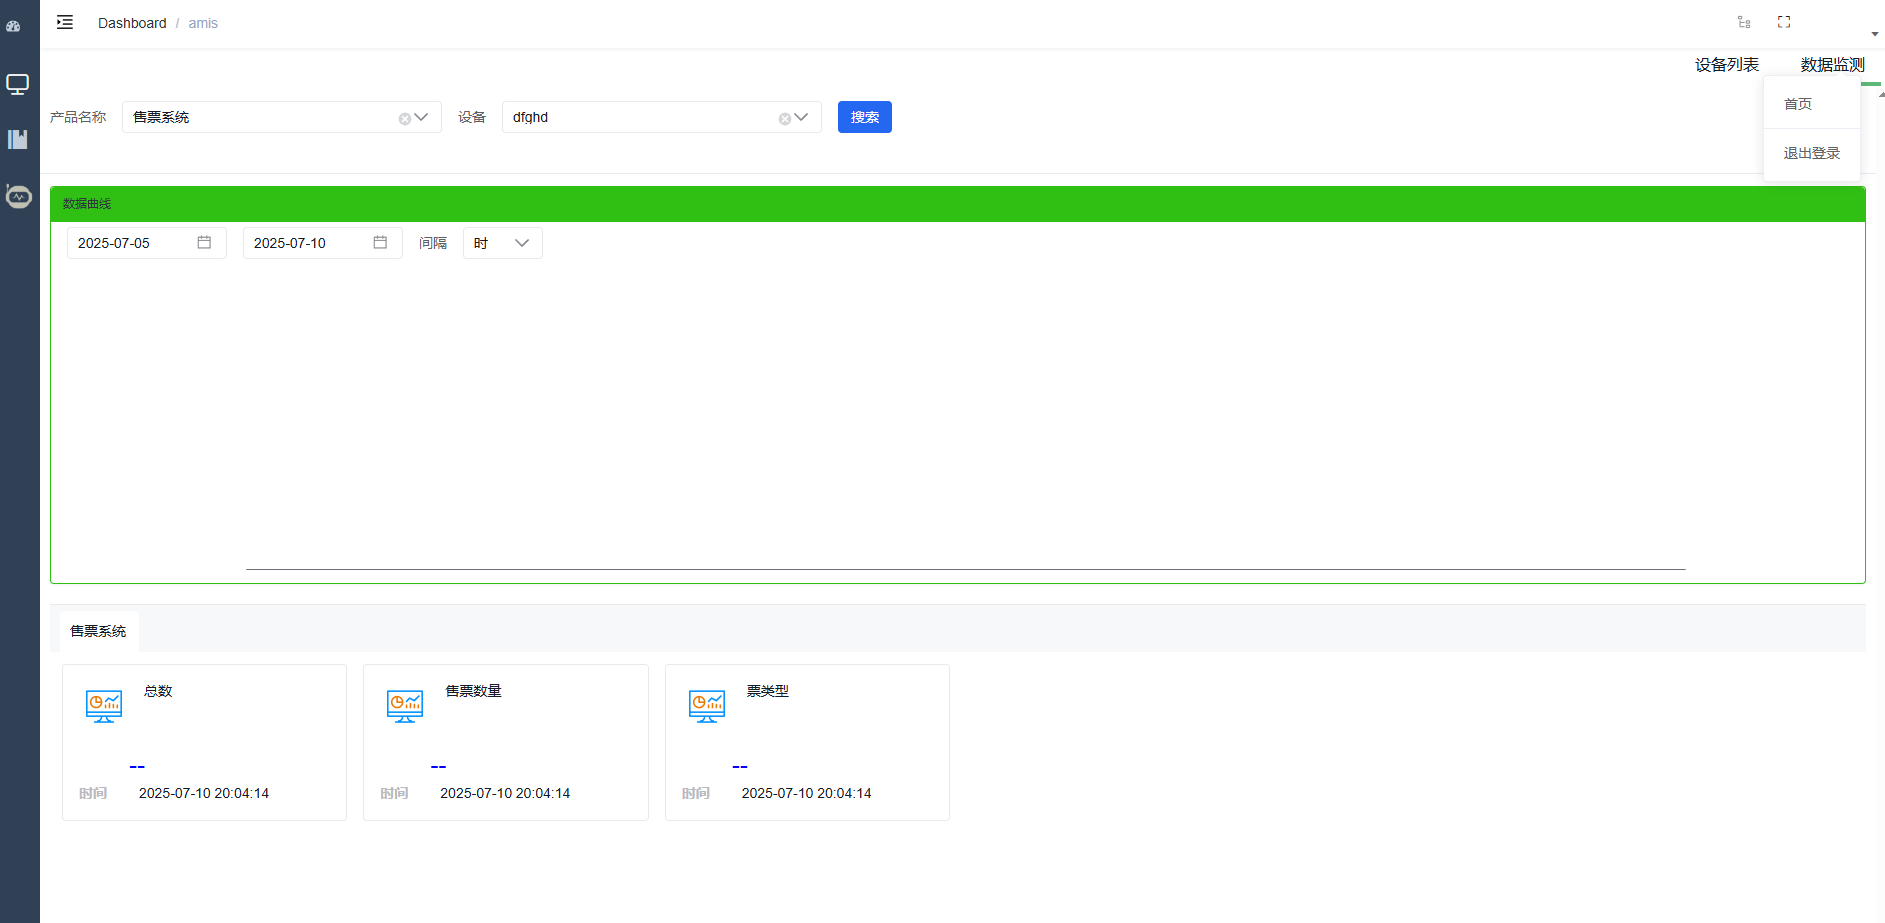Image resolution: width=1885 pixels, height=923 pixels.
Task: Choose 退出登录 to log out
Action: pyautogui.click(x=1812, y=153)
